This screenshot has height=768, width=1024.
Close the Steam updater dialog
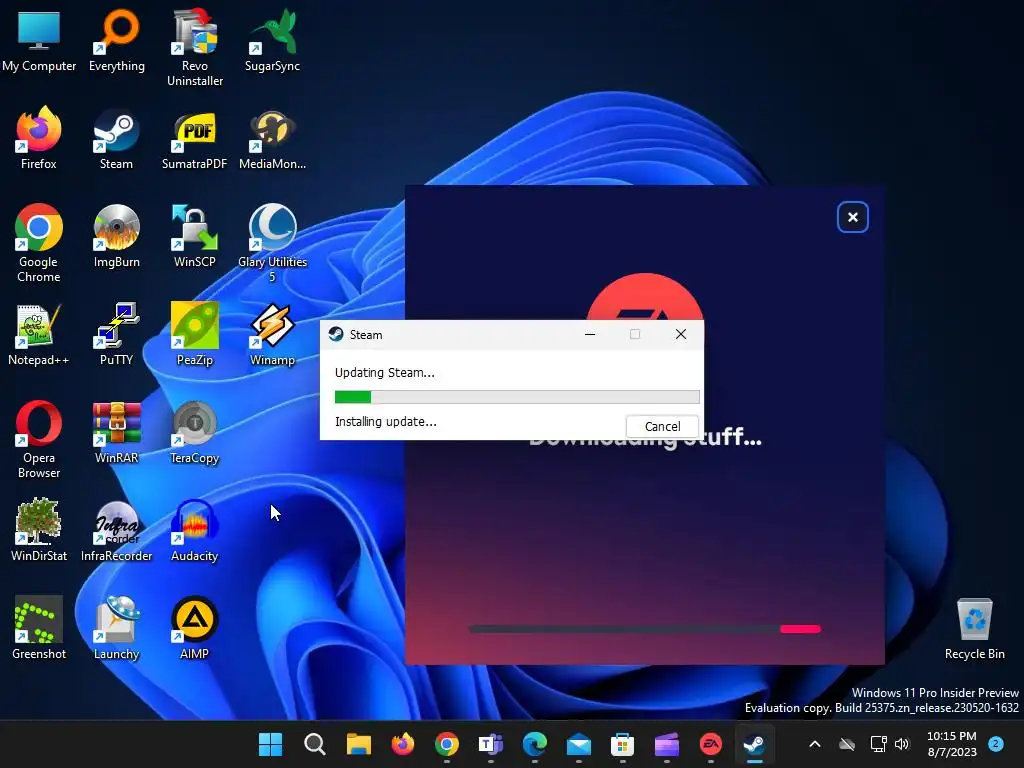click(x=680, y=334)
